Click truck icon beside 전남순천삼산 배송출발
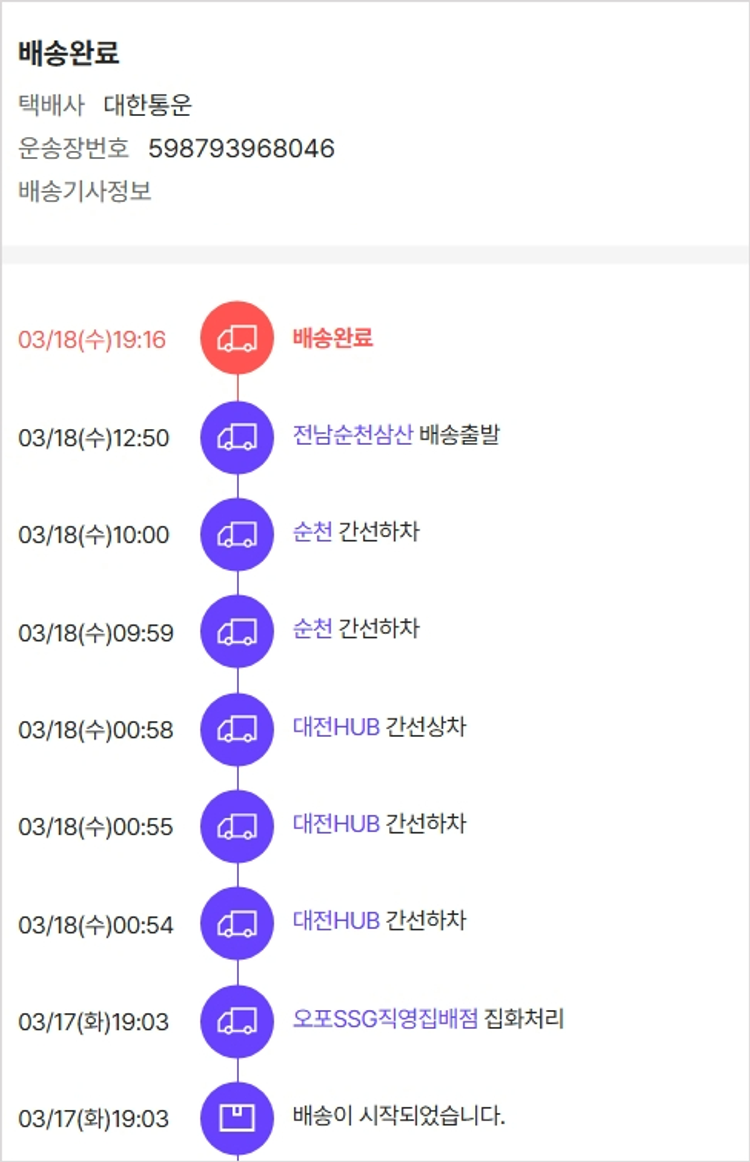This screenshot has width=750, height=1162. coord(237,437)
